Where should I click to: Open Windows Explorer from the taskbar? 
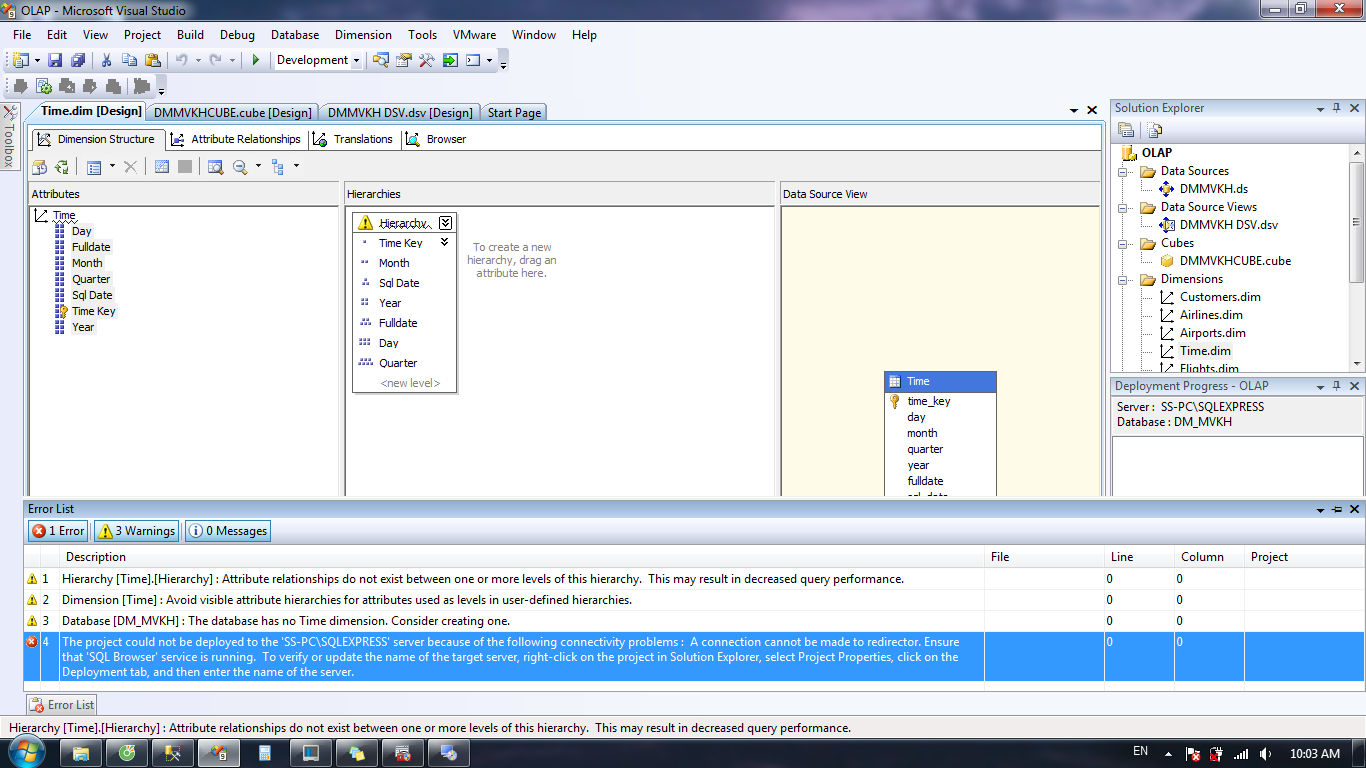(x=81, y=753)
